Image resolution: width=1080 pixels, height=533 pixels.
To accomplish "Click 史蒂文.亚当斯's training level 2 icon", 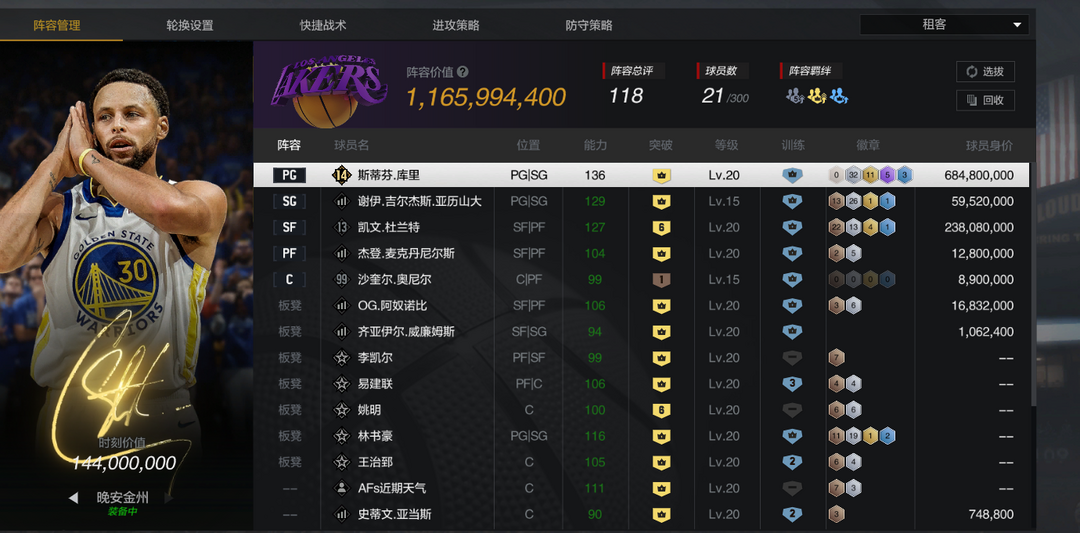I will (x=792, y=514).
